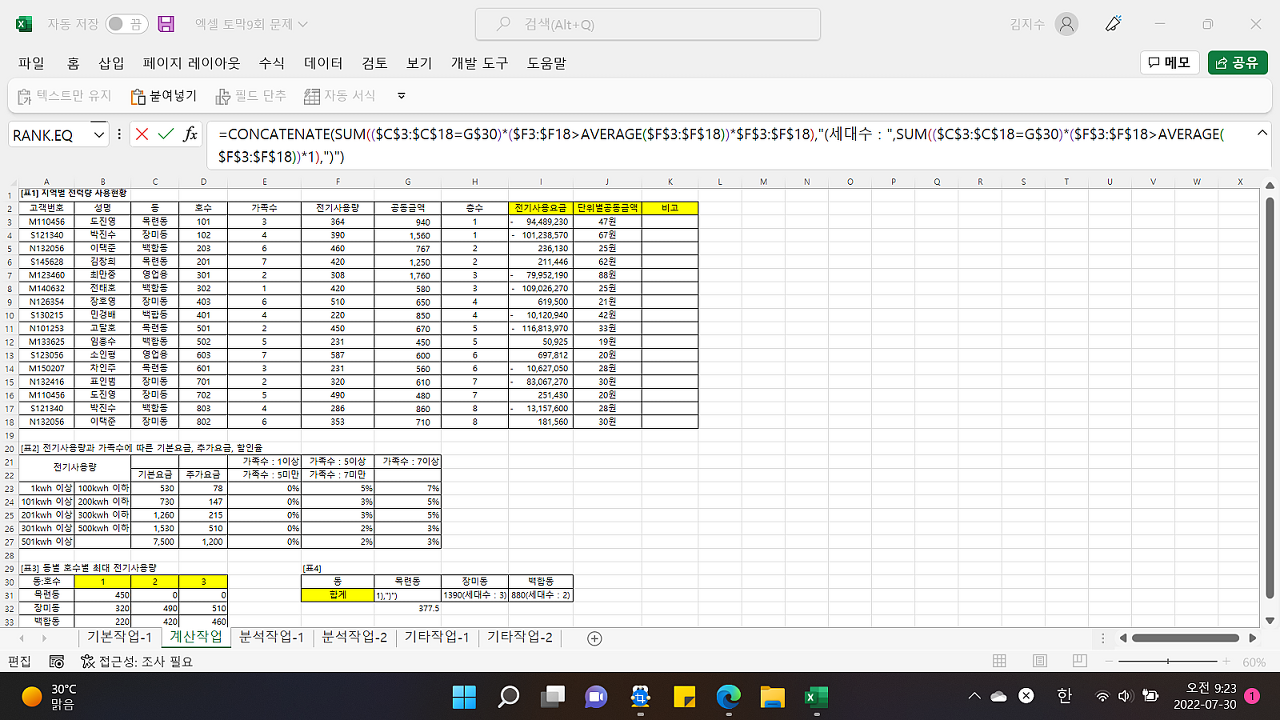Click the Save disk icon in title bar
1280x720 pixels.
[x=166, y=24]
